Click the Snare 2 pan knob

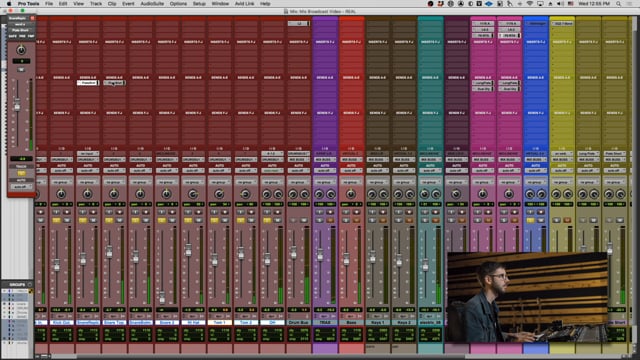(167, 194)
